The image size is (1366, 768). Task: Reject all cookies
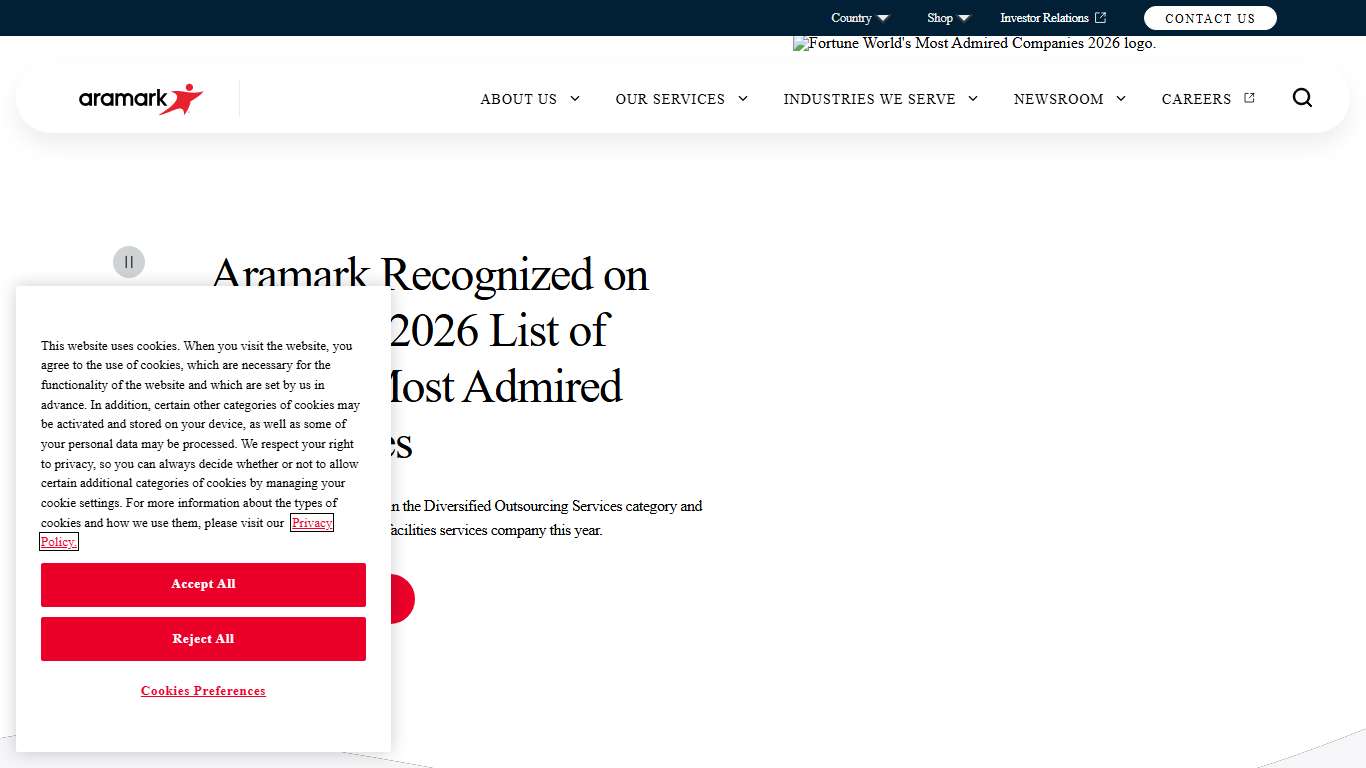203,639
